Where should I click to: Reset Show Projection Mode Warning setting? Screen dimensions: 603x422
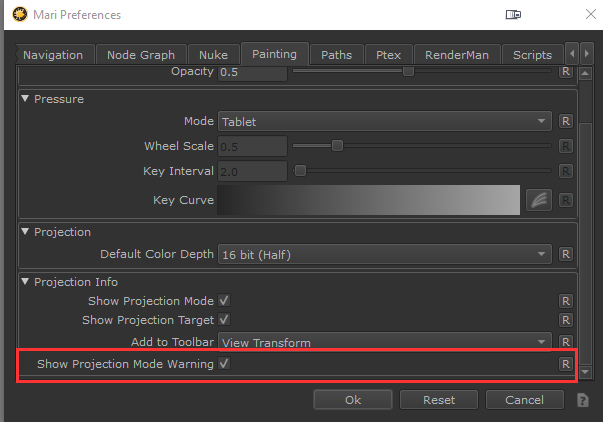click(565, 364)
